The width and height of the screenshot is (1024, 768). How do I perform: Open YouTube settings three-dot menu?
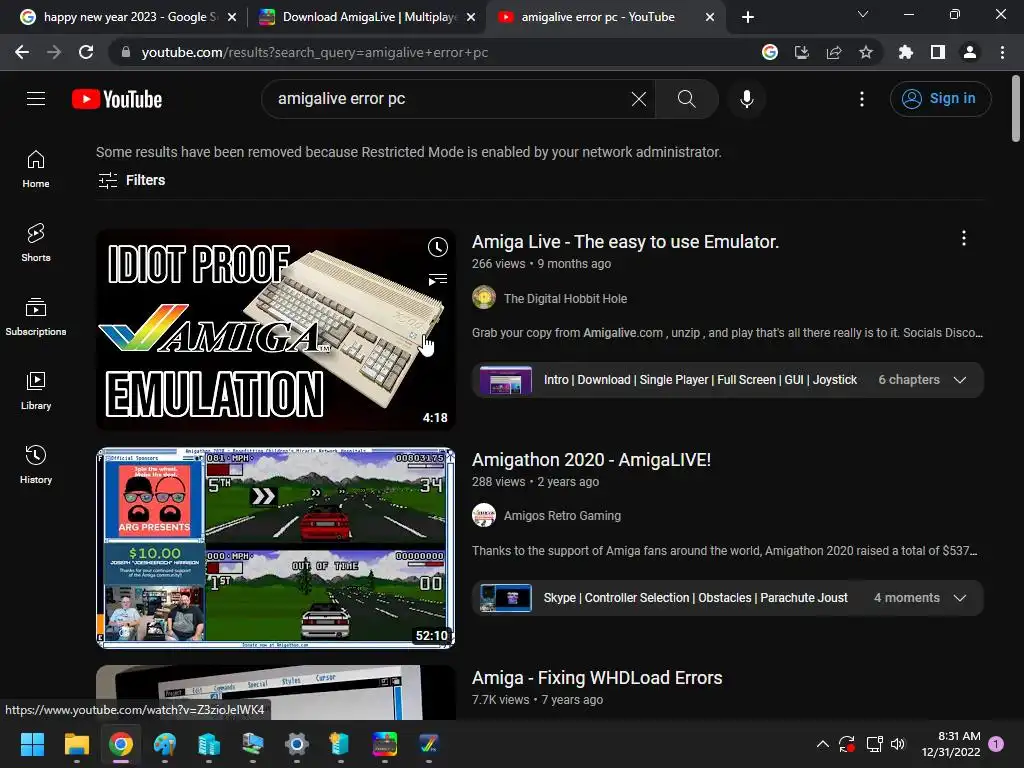(862, 99)
